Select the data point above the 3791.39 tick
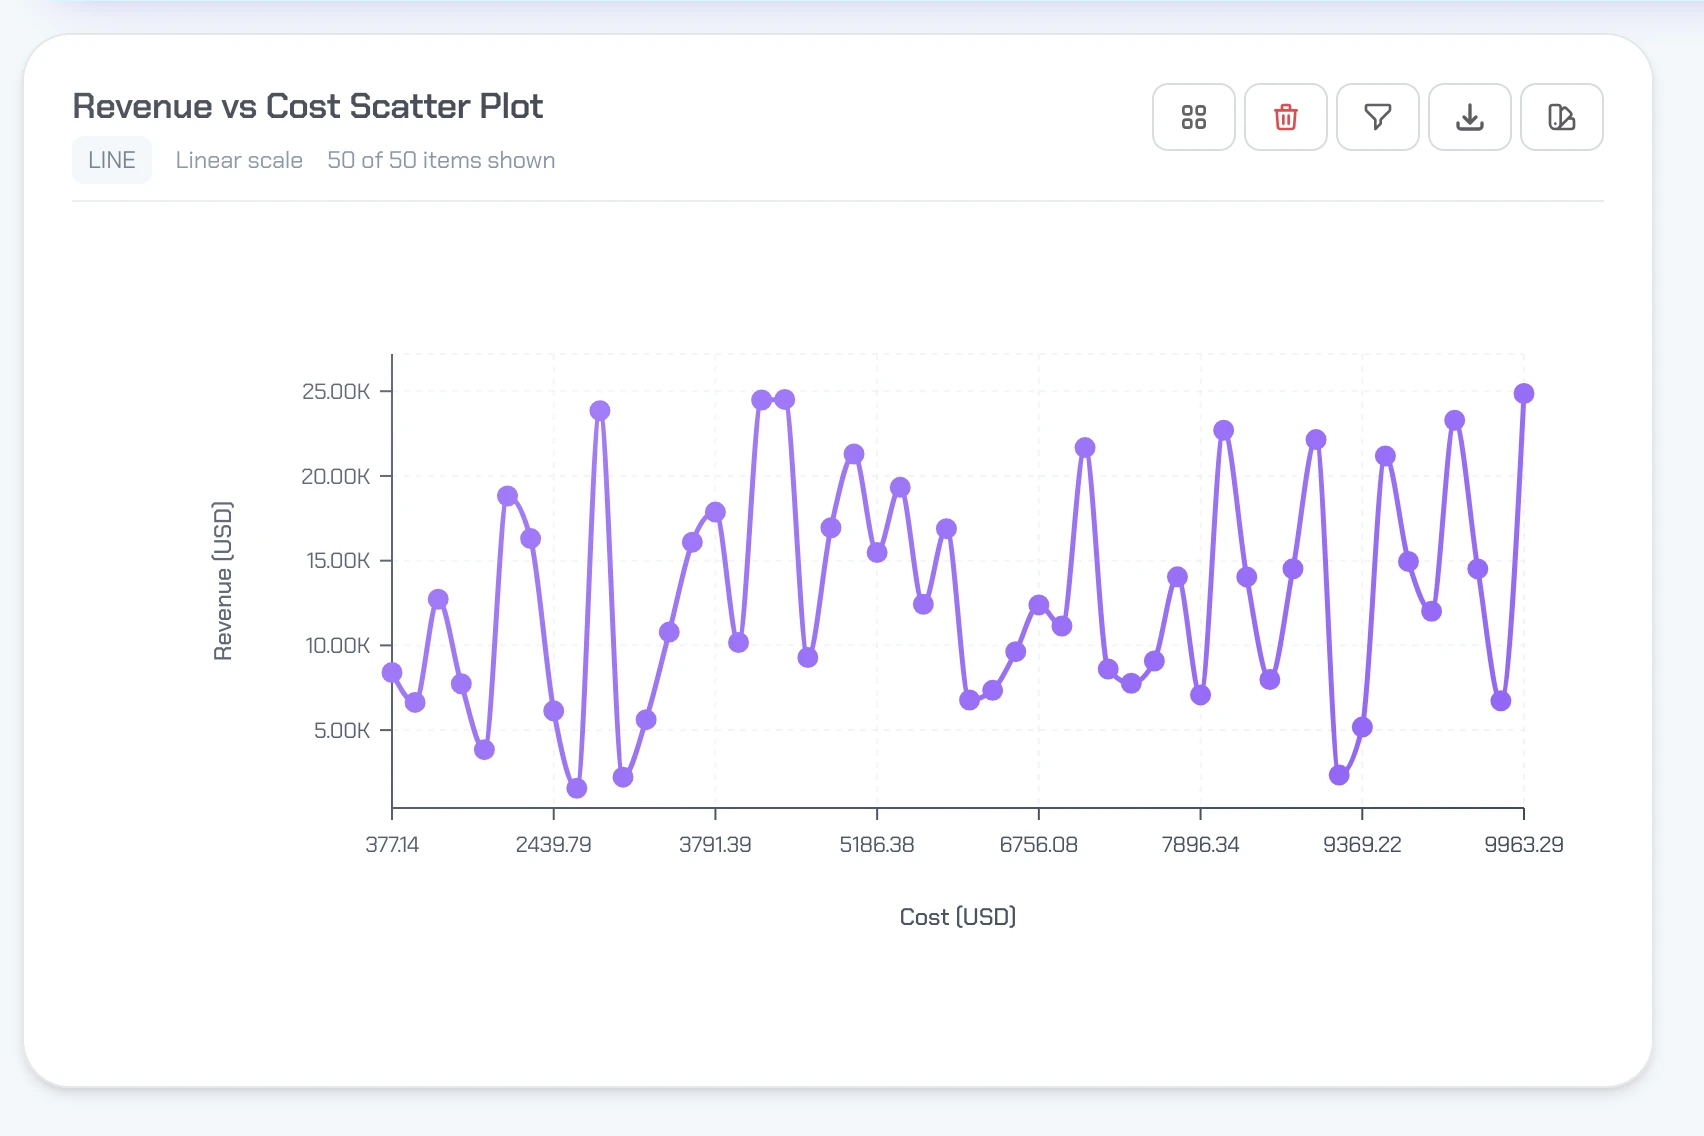This screenshot has height=1136, width=1704. 715,513
